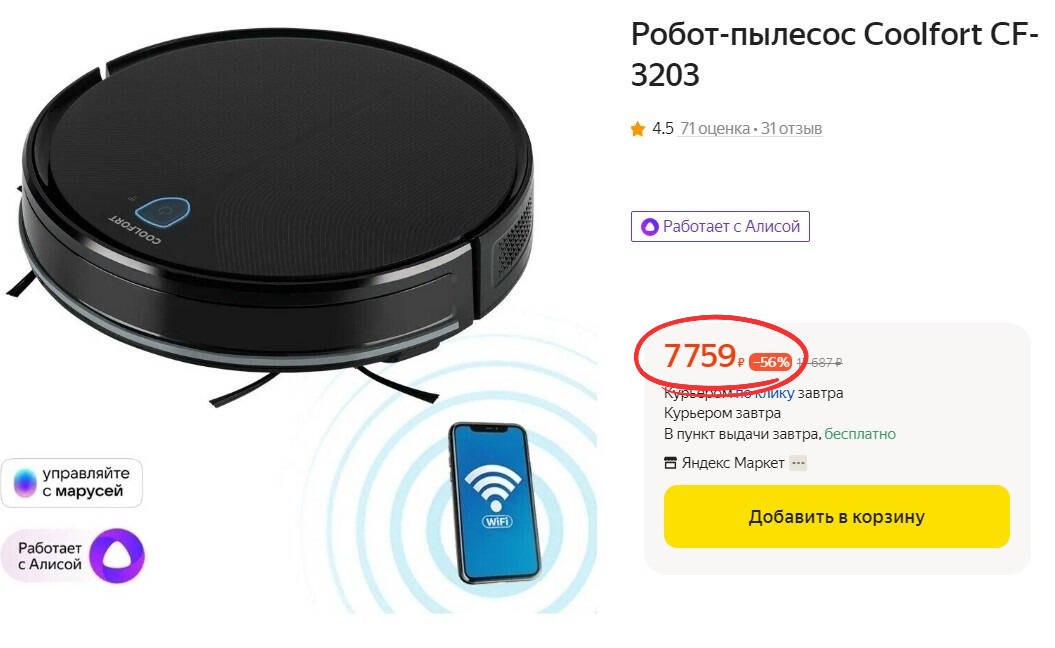Click the Яндекс Маркет seller name

click(x=733, y=463)
